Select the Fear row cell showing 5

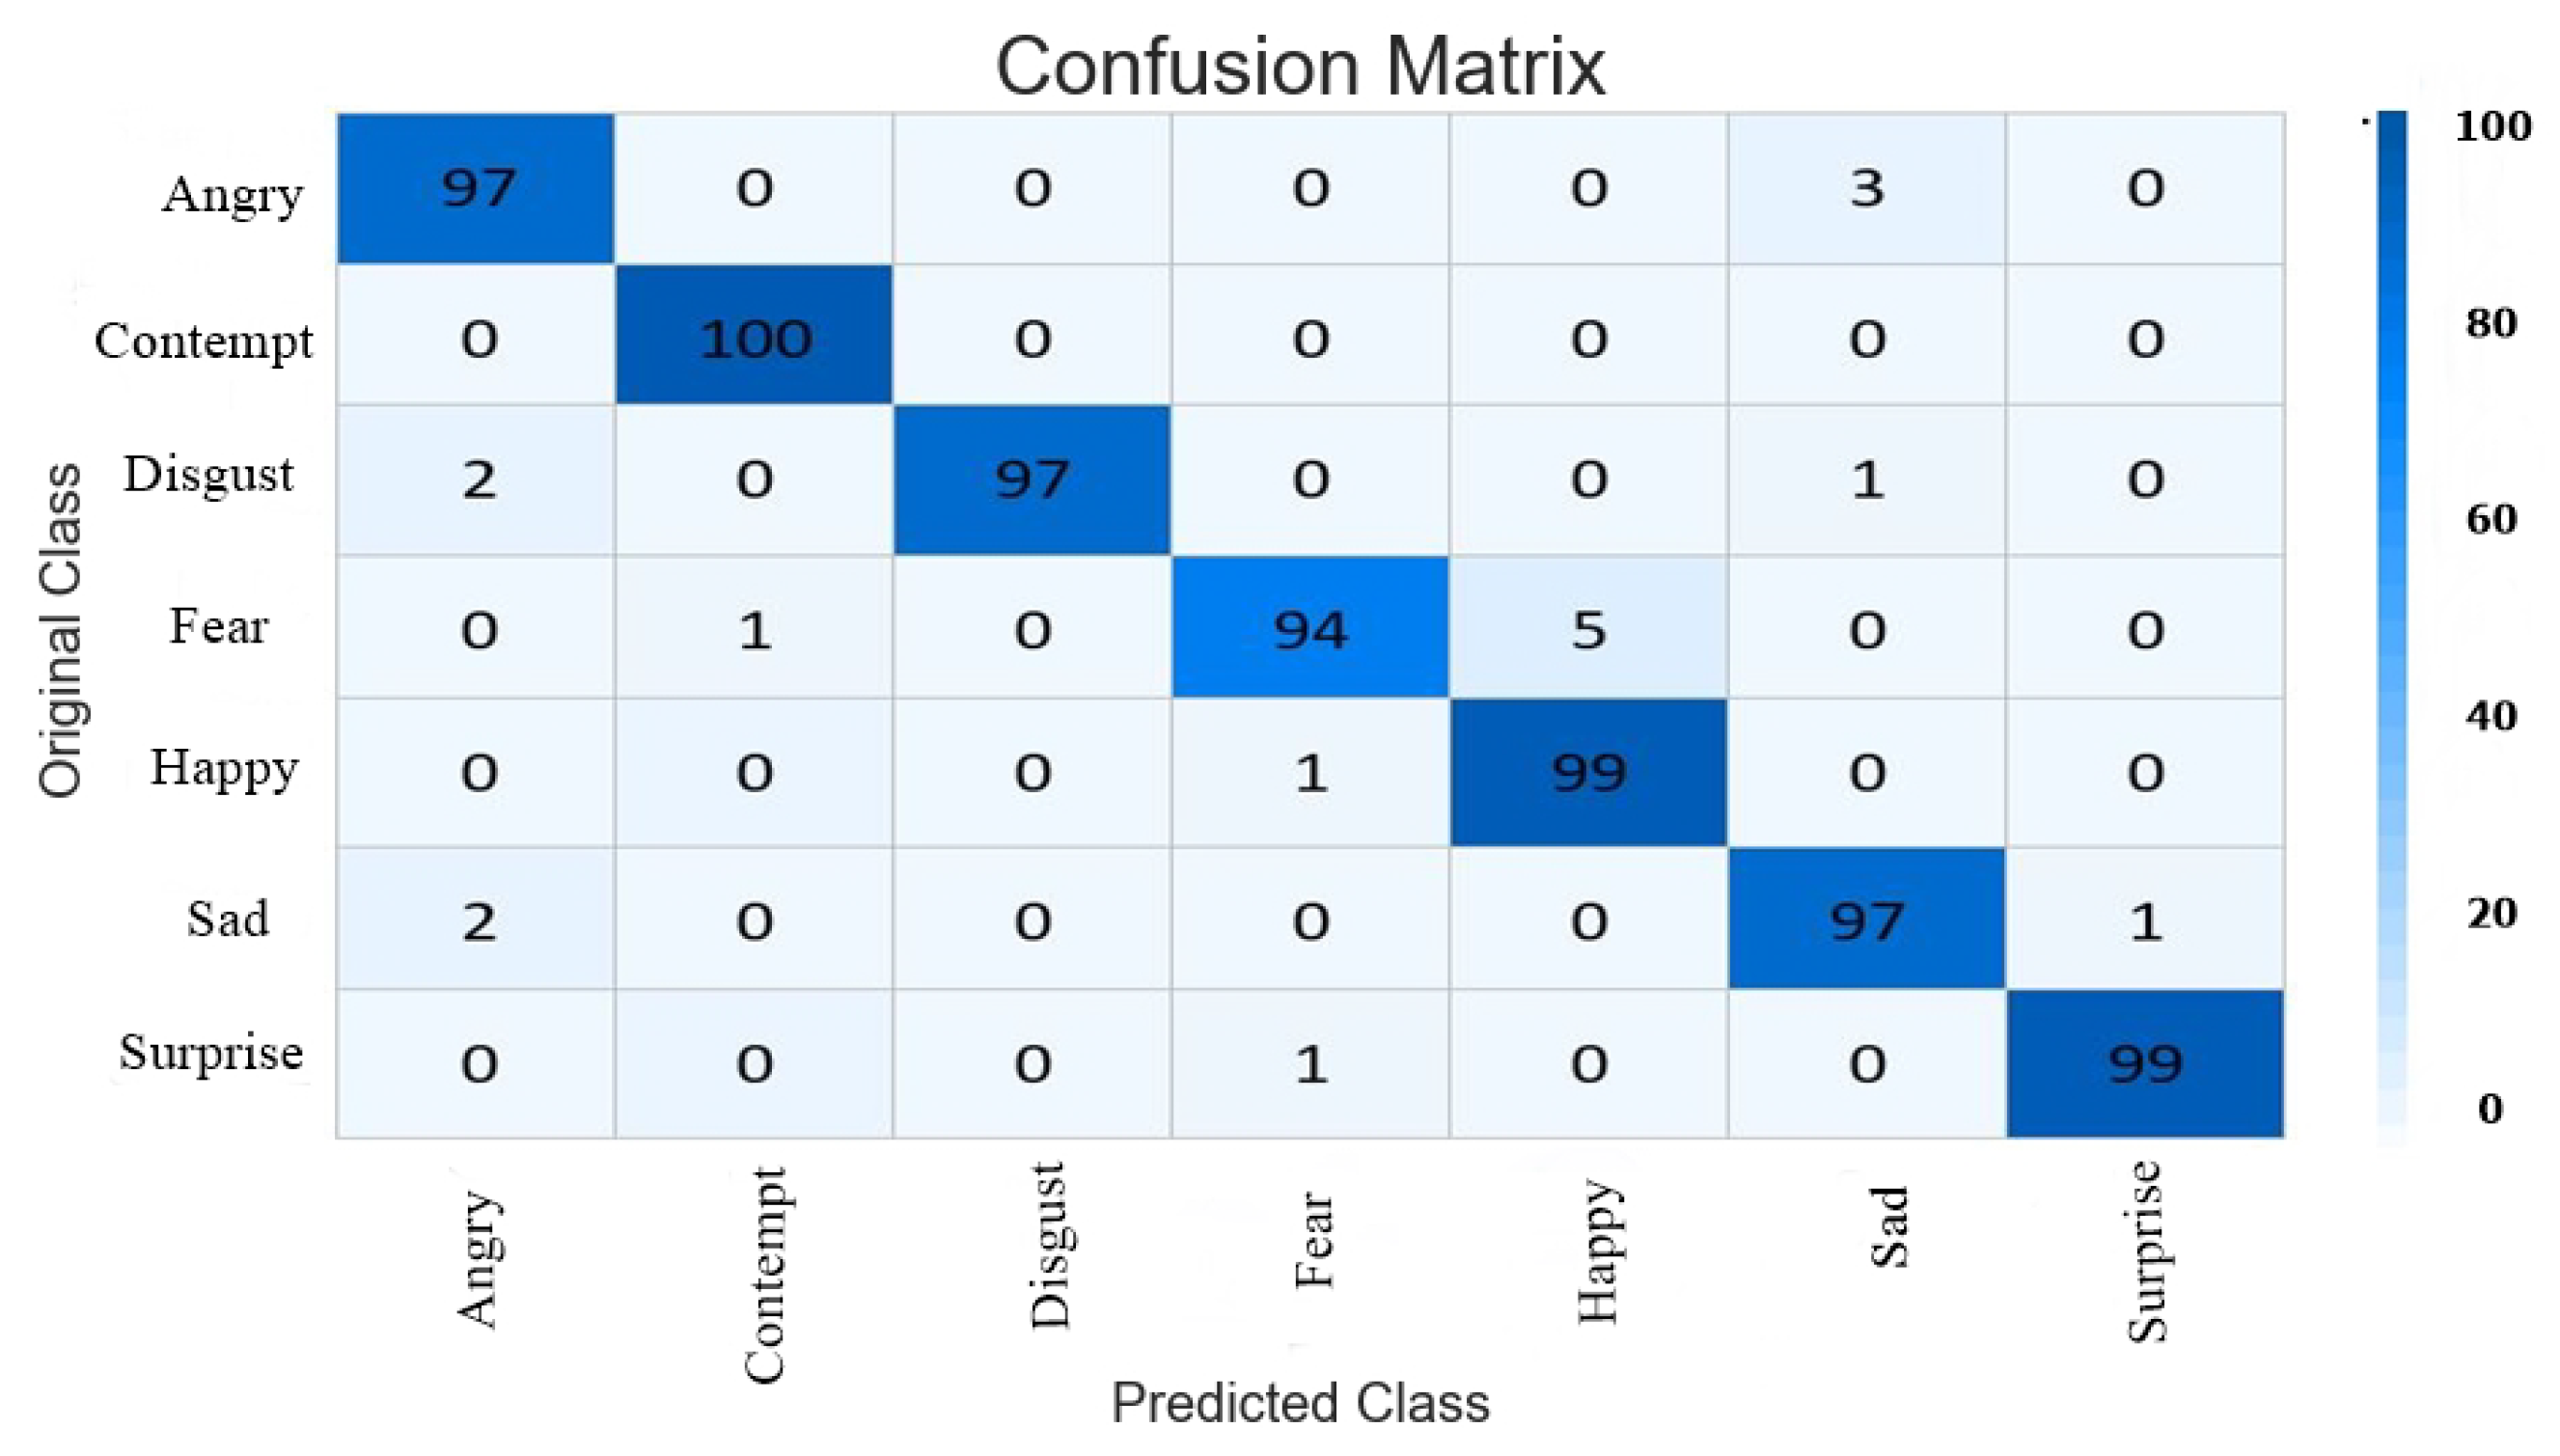point(1588,627)
